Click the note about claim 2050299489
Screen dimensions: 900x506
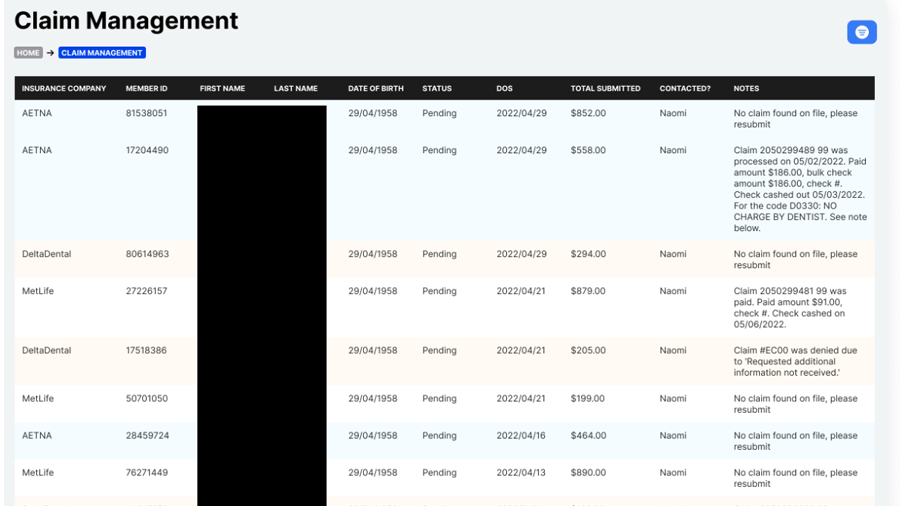tap(799, 189)
